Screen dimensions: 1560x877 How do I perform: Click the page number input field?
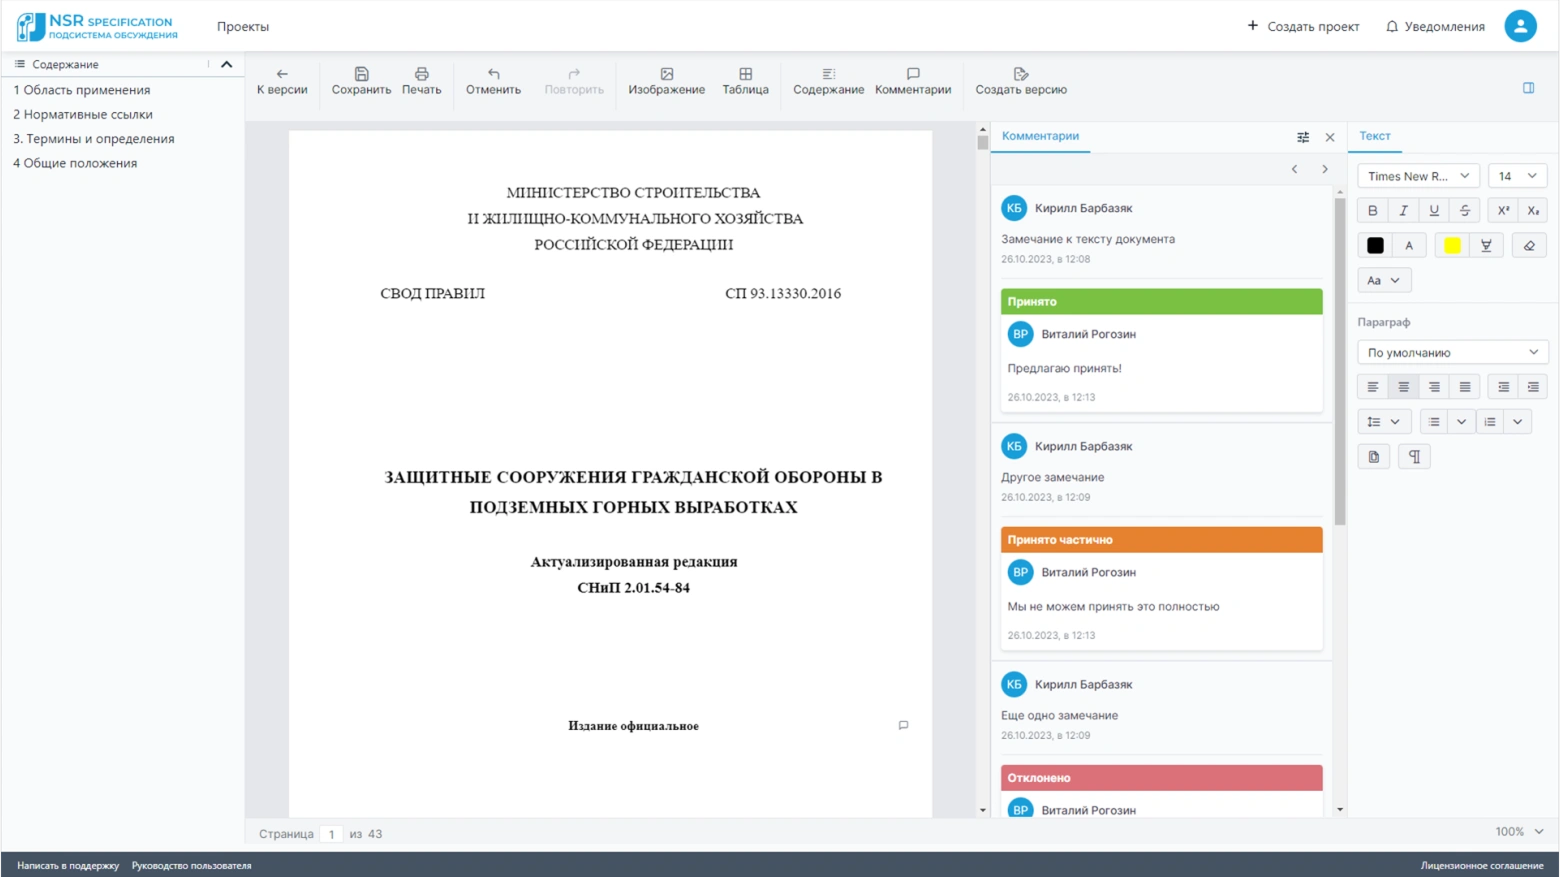(331, 834)
